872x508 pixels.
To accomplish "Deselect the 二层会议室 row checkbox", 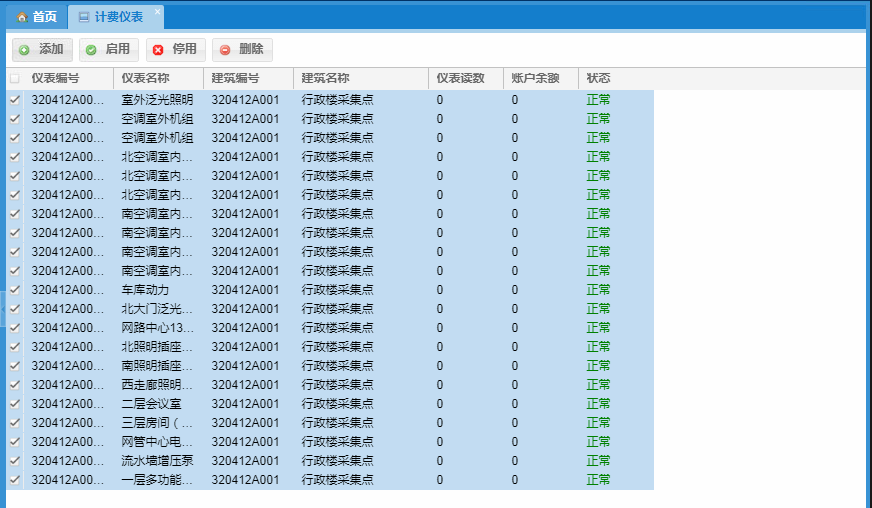I will [14, 404].
